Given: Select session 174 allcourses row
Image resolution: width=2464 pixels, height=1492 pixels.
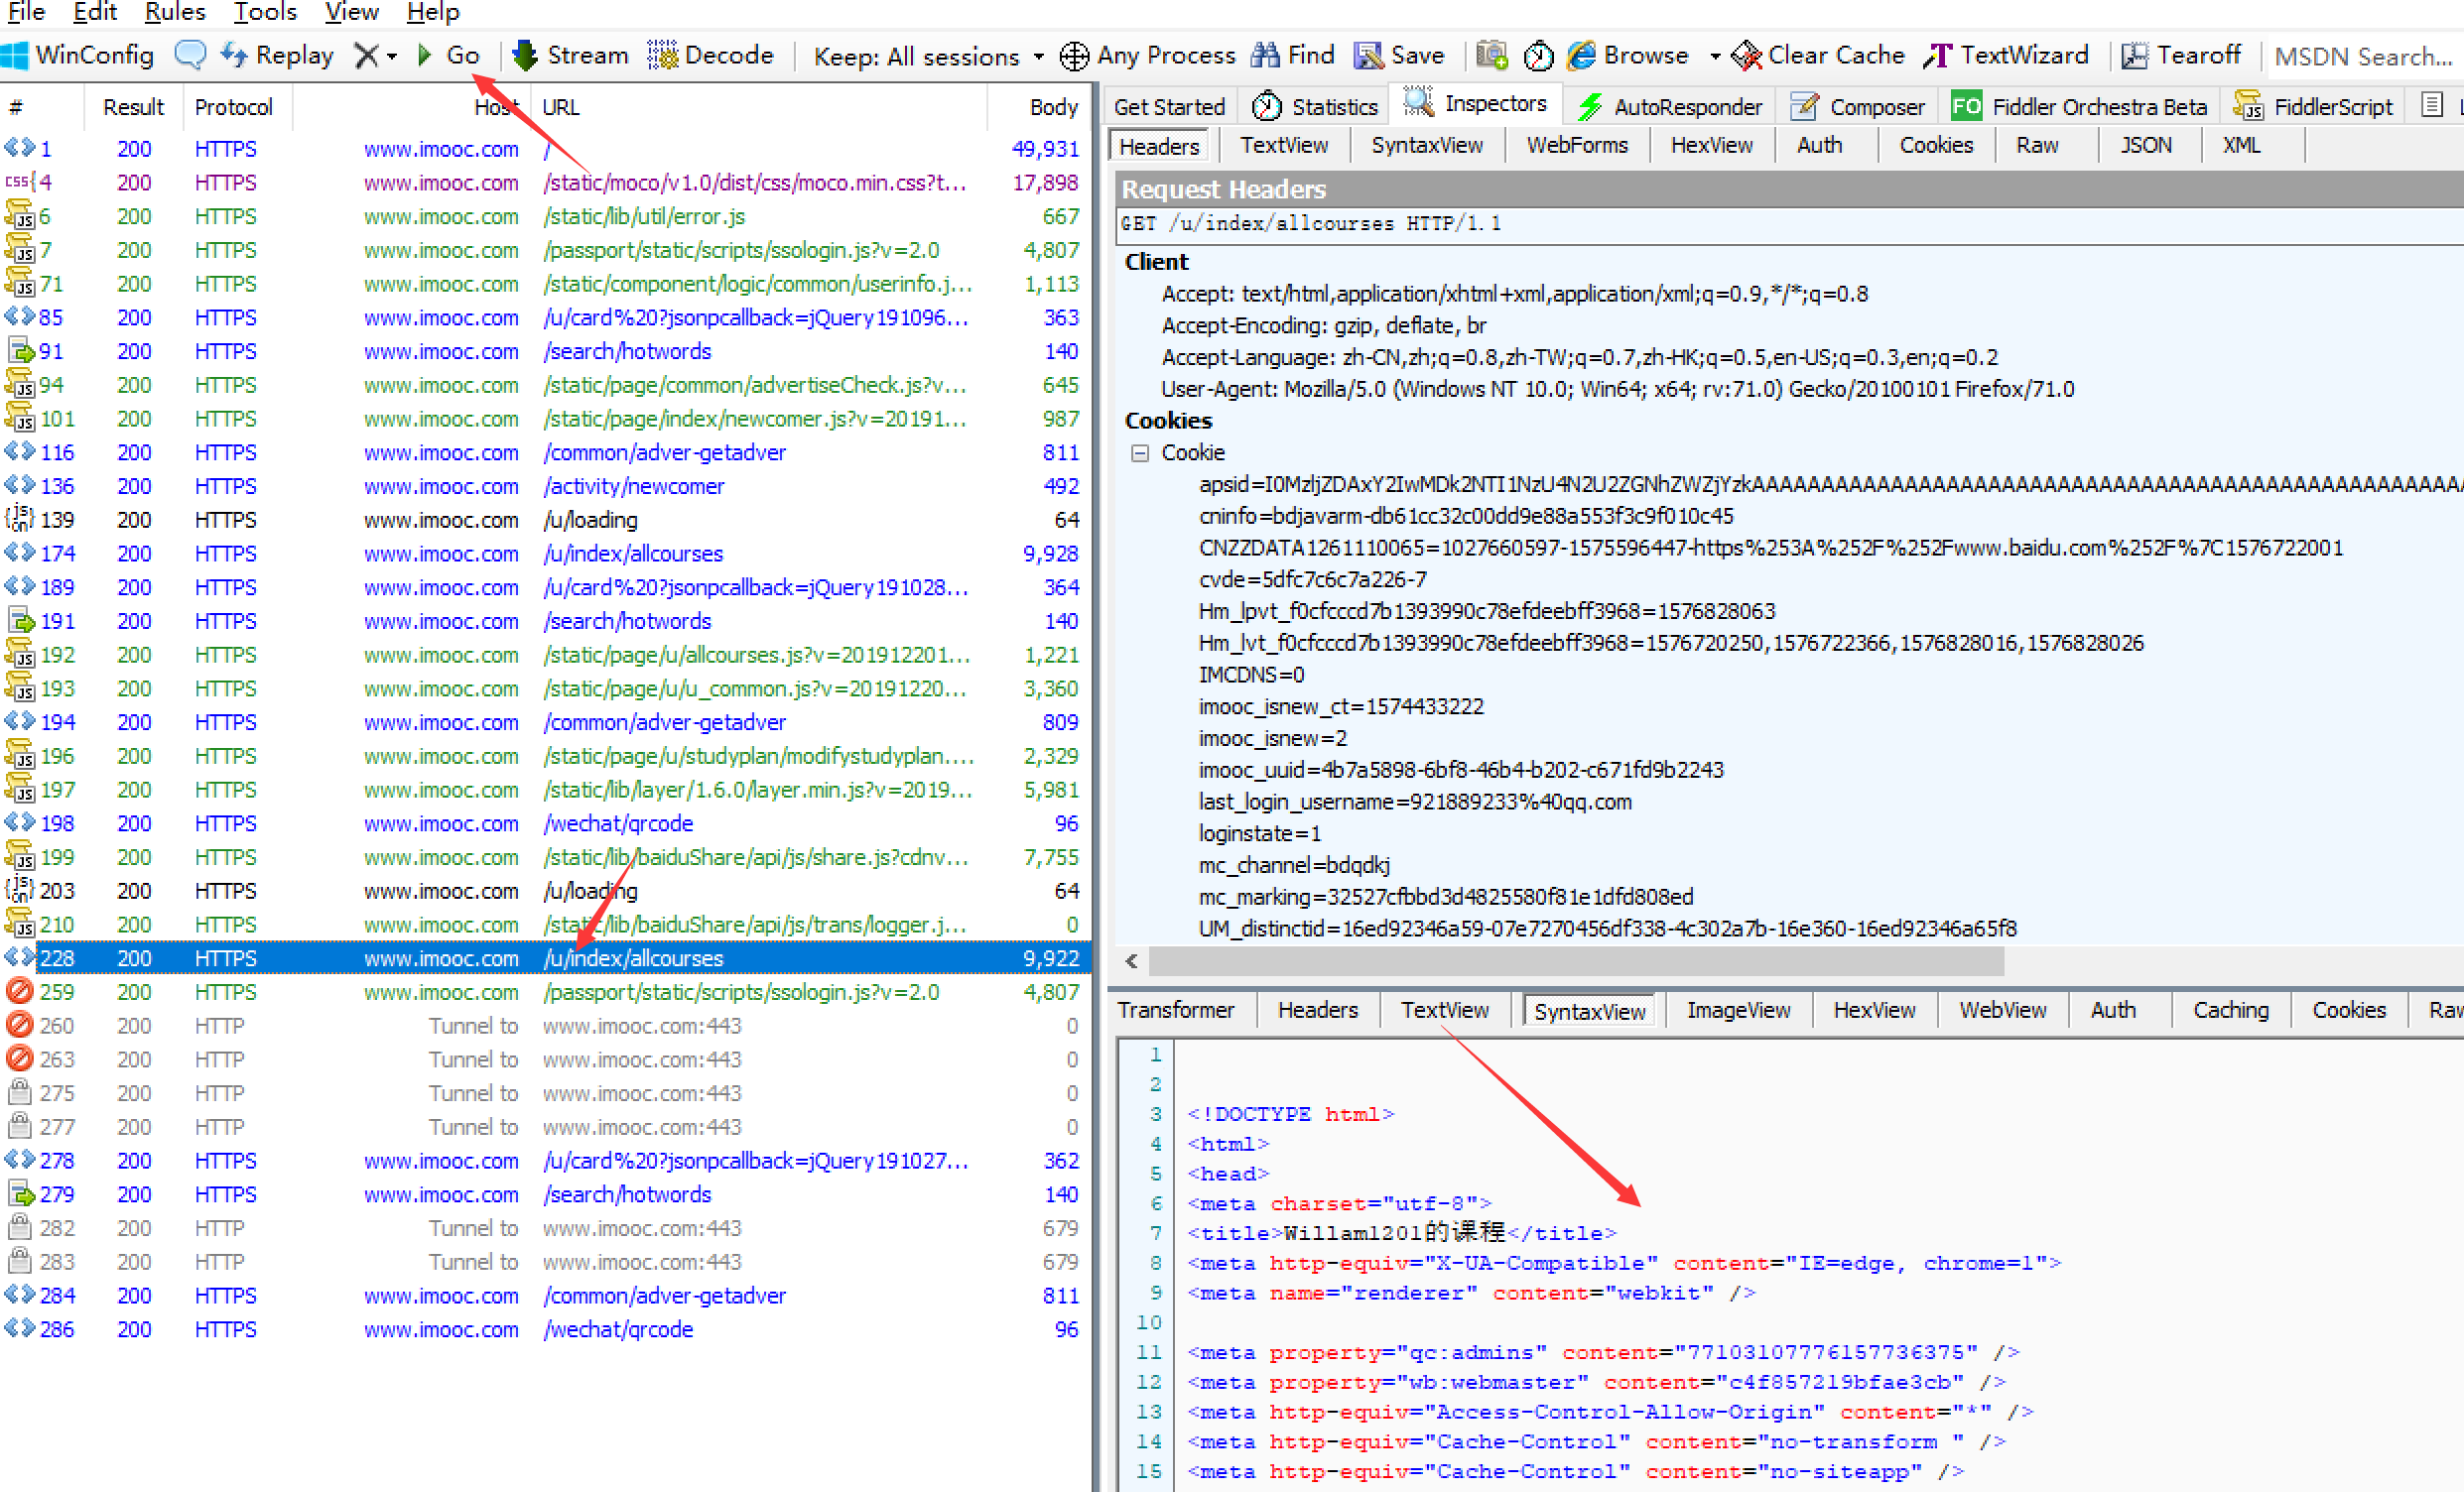Looking at the screenshot, I should pos(632,553).
